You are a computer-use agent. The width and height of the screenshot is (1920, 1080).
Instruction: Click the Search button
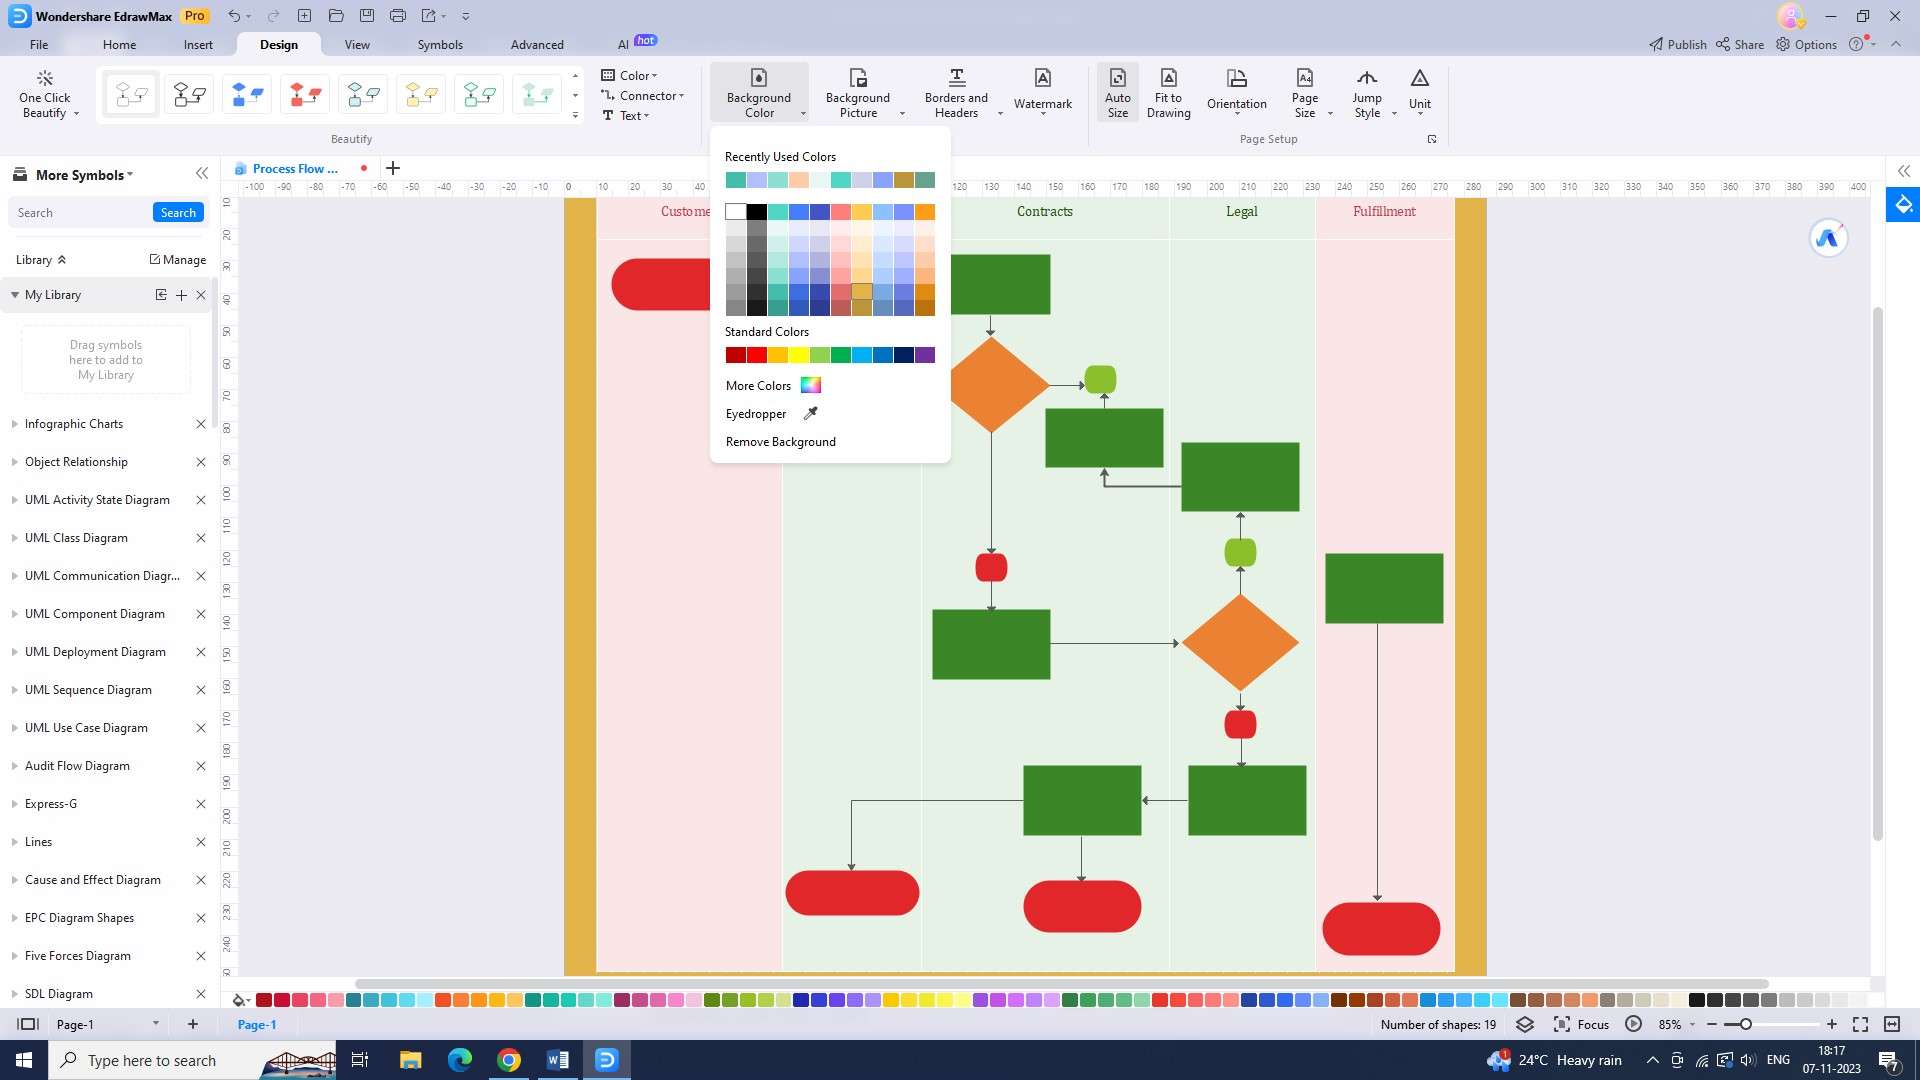coord(178,212)
